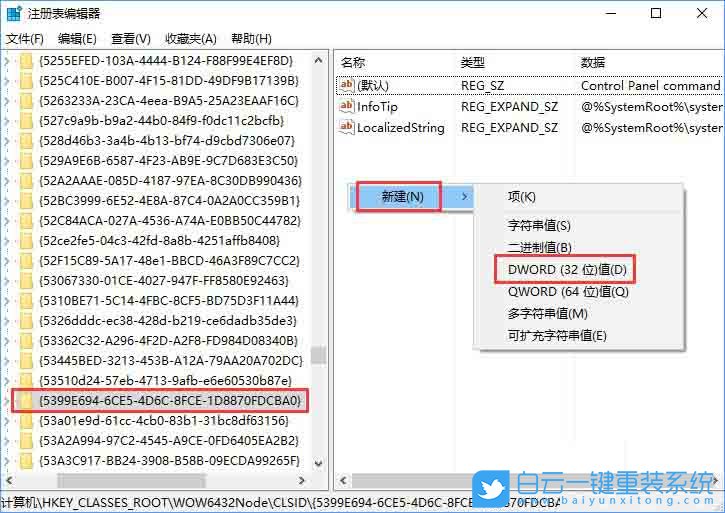Click folder icon of {529A9E6B-6587-4F23-AB9E-9C7D683E3C50}
725x513 pixels.
point(26,161)
